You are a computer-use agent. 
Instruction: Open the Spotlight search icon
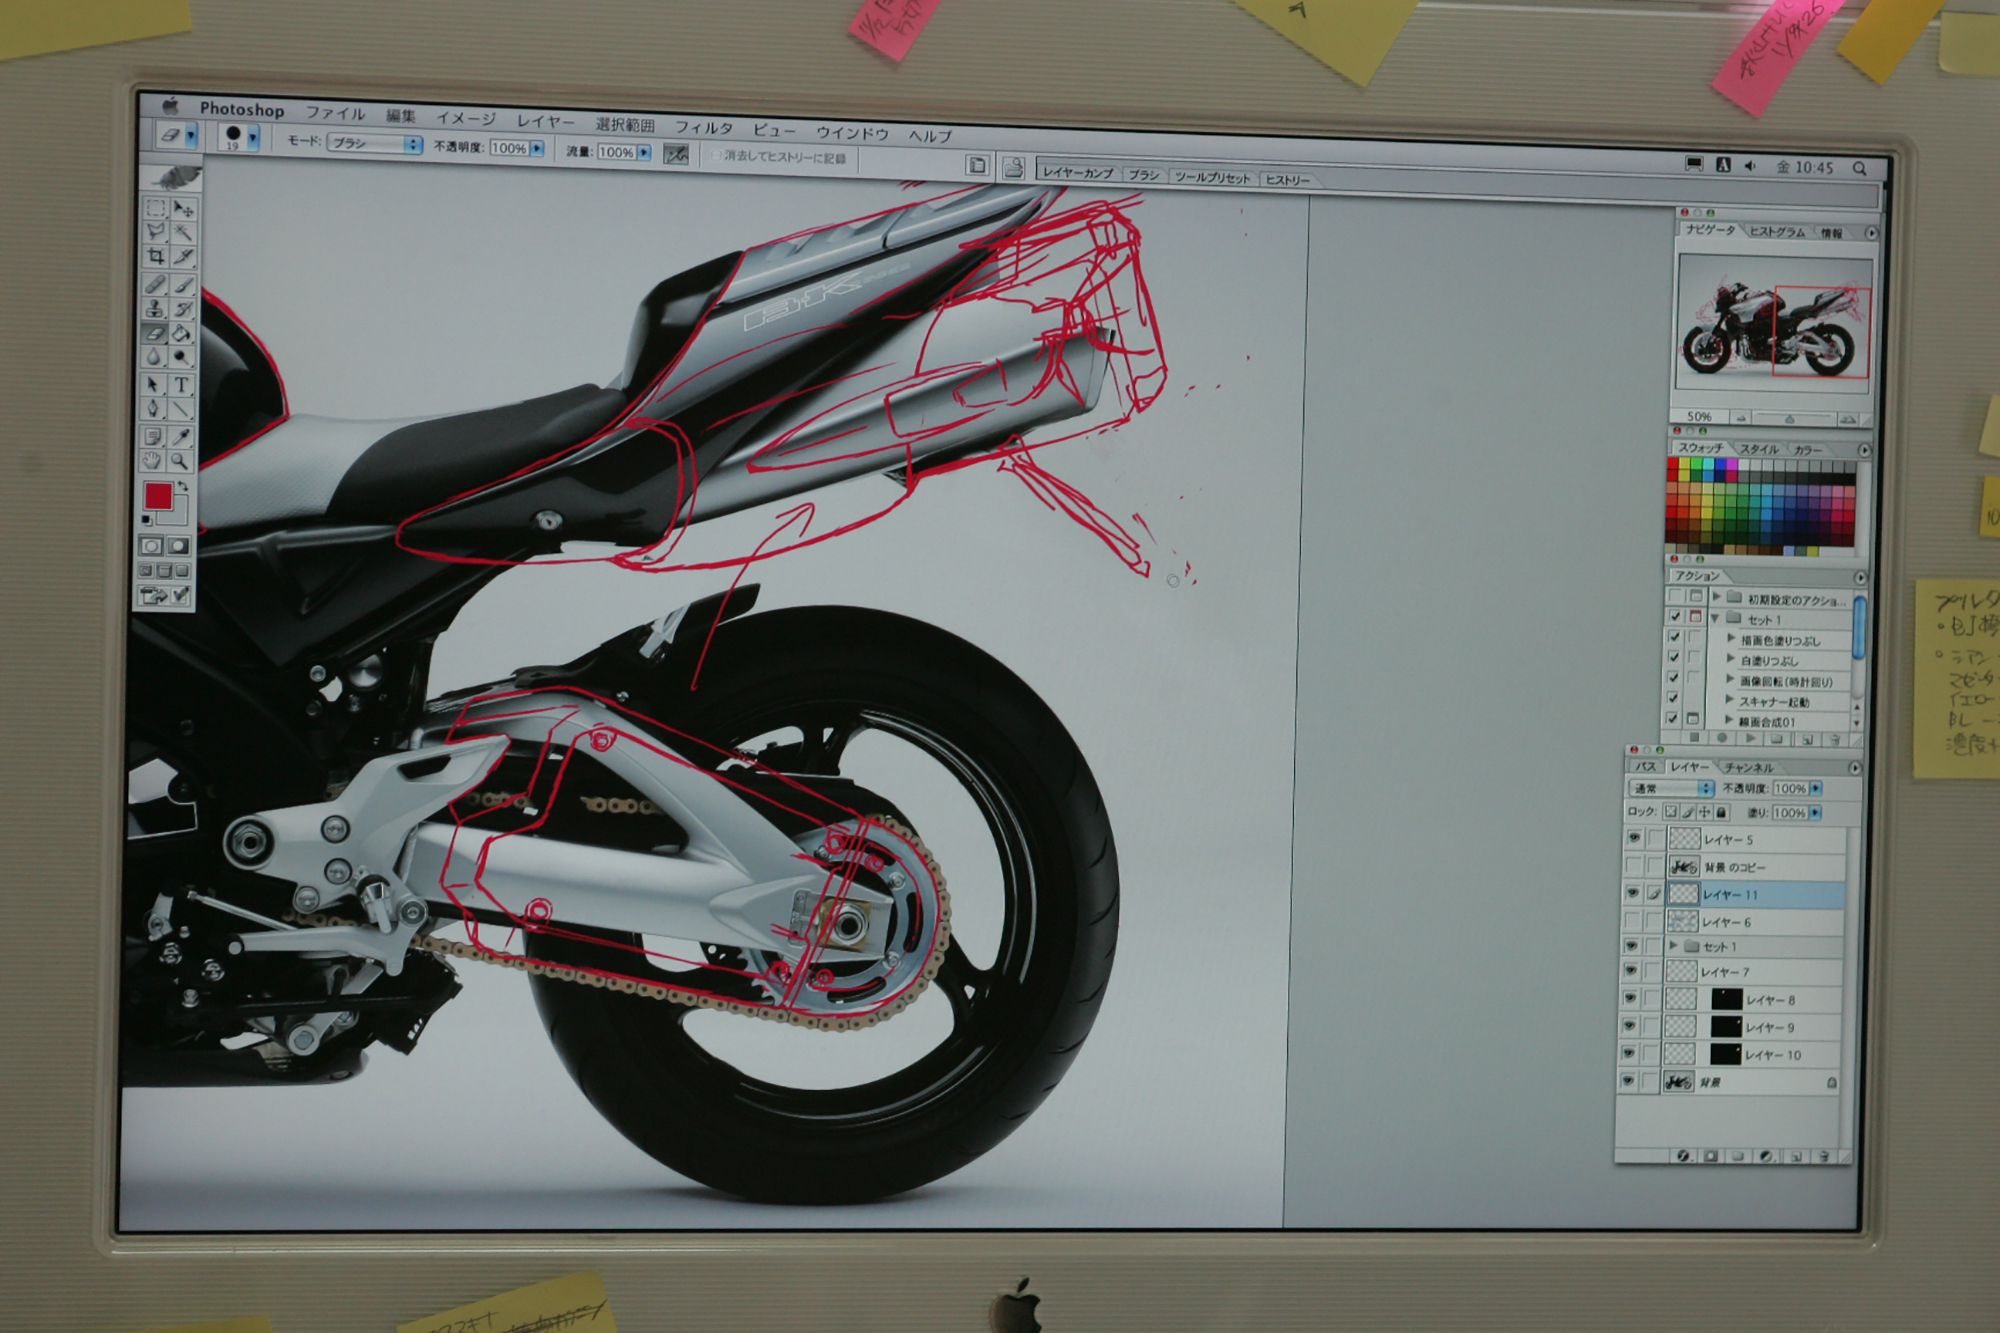(x=1859, y=168)
